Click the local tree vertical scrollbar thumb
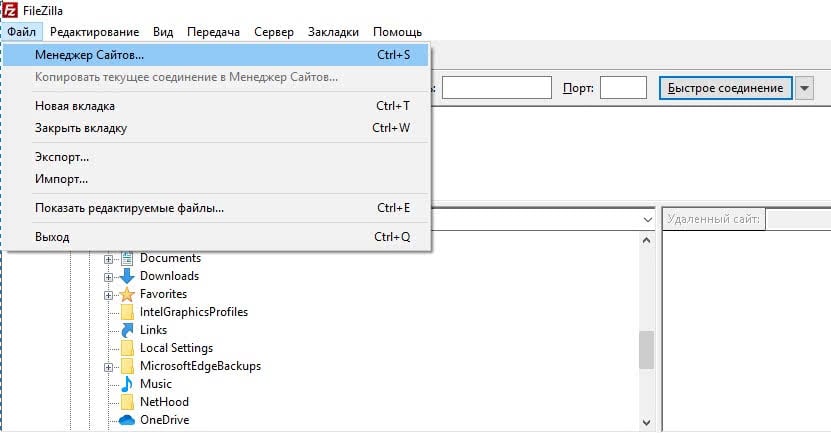 (646, 350)
